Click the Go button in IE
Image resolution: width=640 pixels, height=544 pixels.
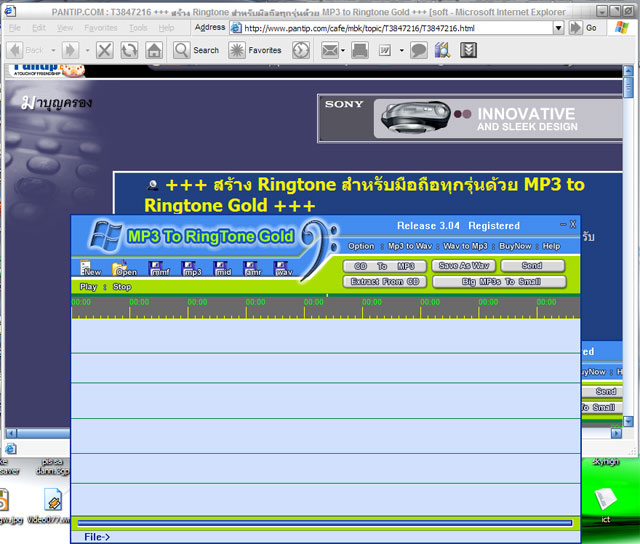584,28
